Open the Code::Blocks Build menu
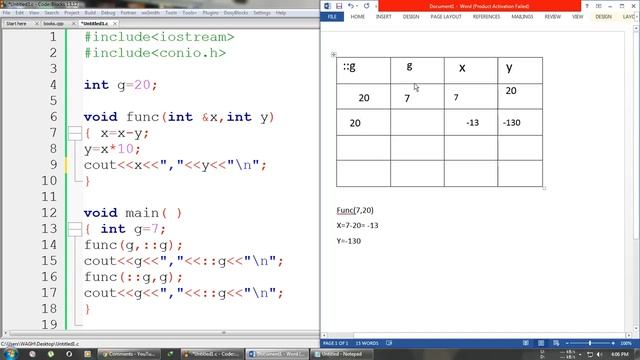This screenshot has width=640, height=360. [90, 13]
